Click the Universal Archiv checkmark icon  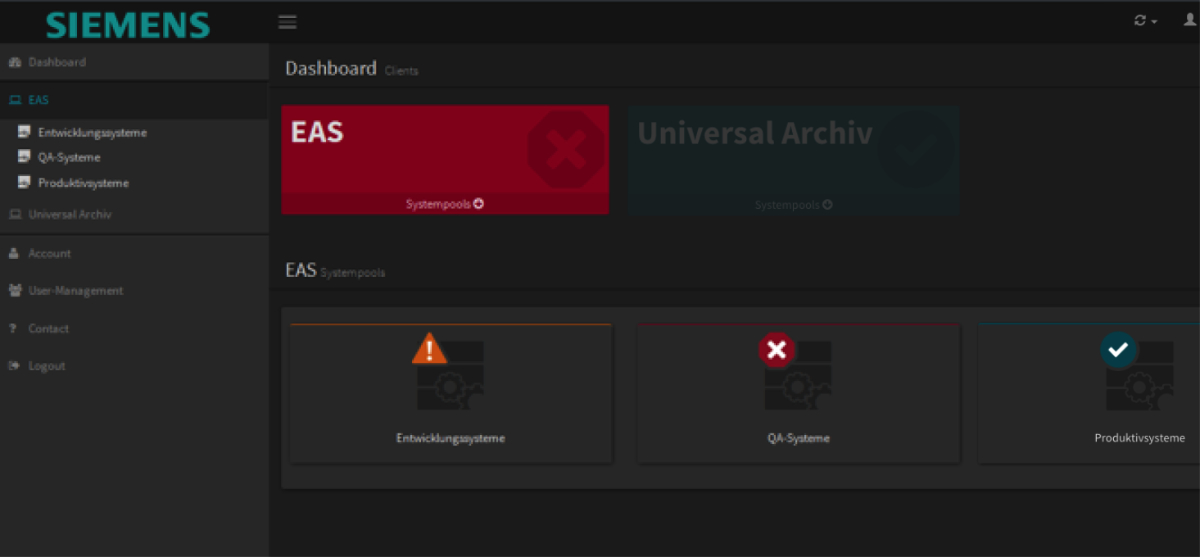pos(916,148)
